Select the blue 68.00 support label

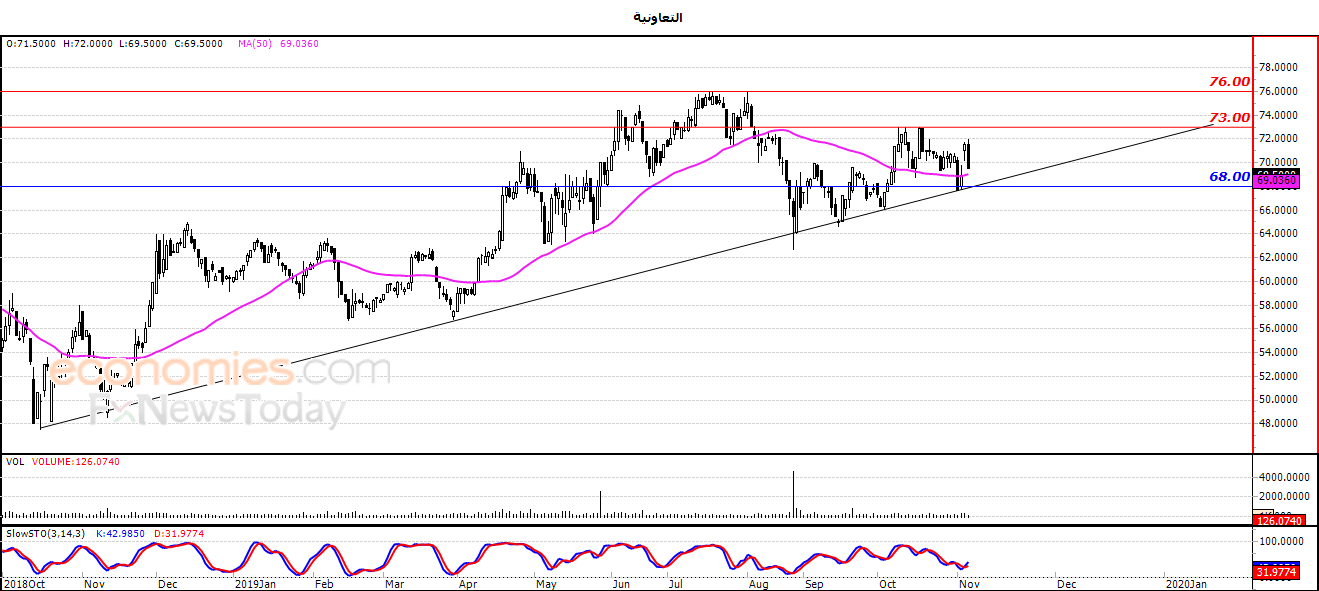click(1229, 177)
